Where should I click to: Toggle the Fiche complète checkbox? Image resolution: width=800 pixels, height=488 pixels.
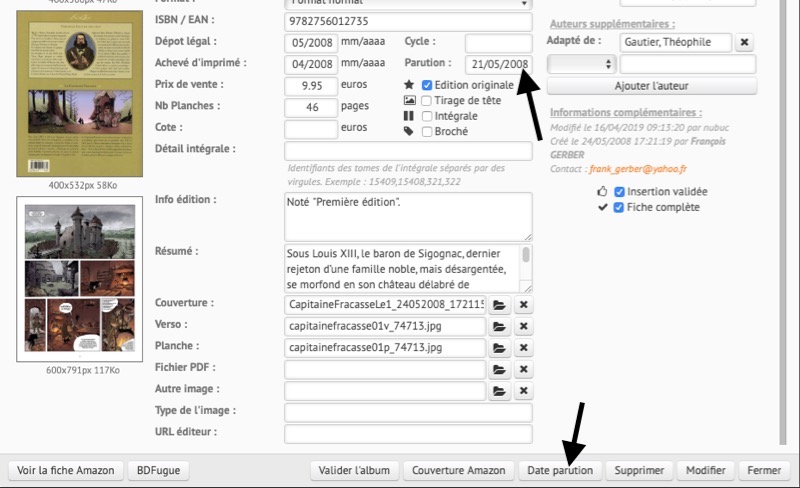click(620, 207)
